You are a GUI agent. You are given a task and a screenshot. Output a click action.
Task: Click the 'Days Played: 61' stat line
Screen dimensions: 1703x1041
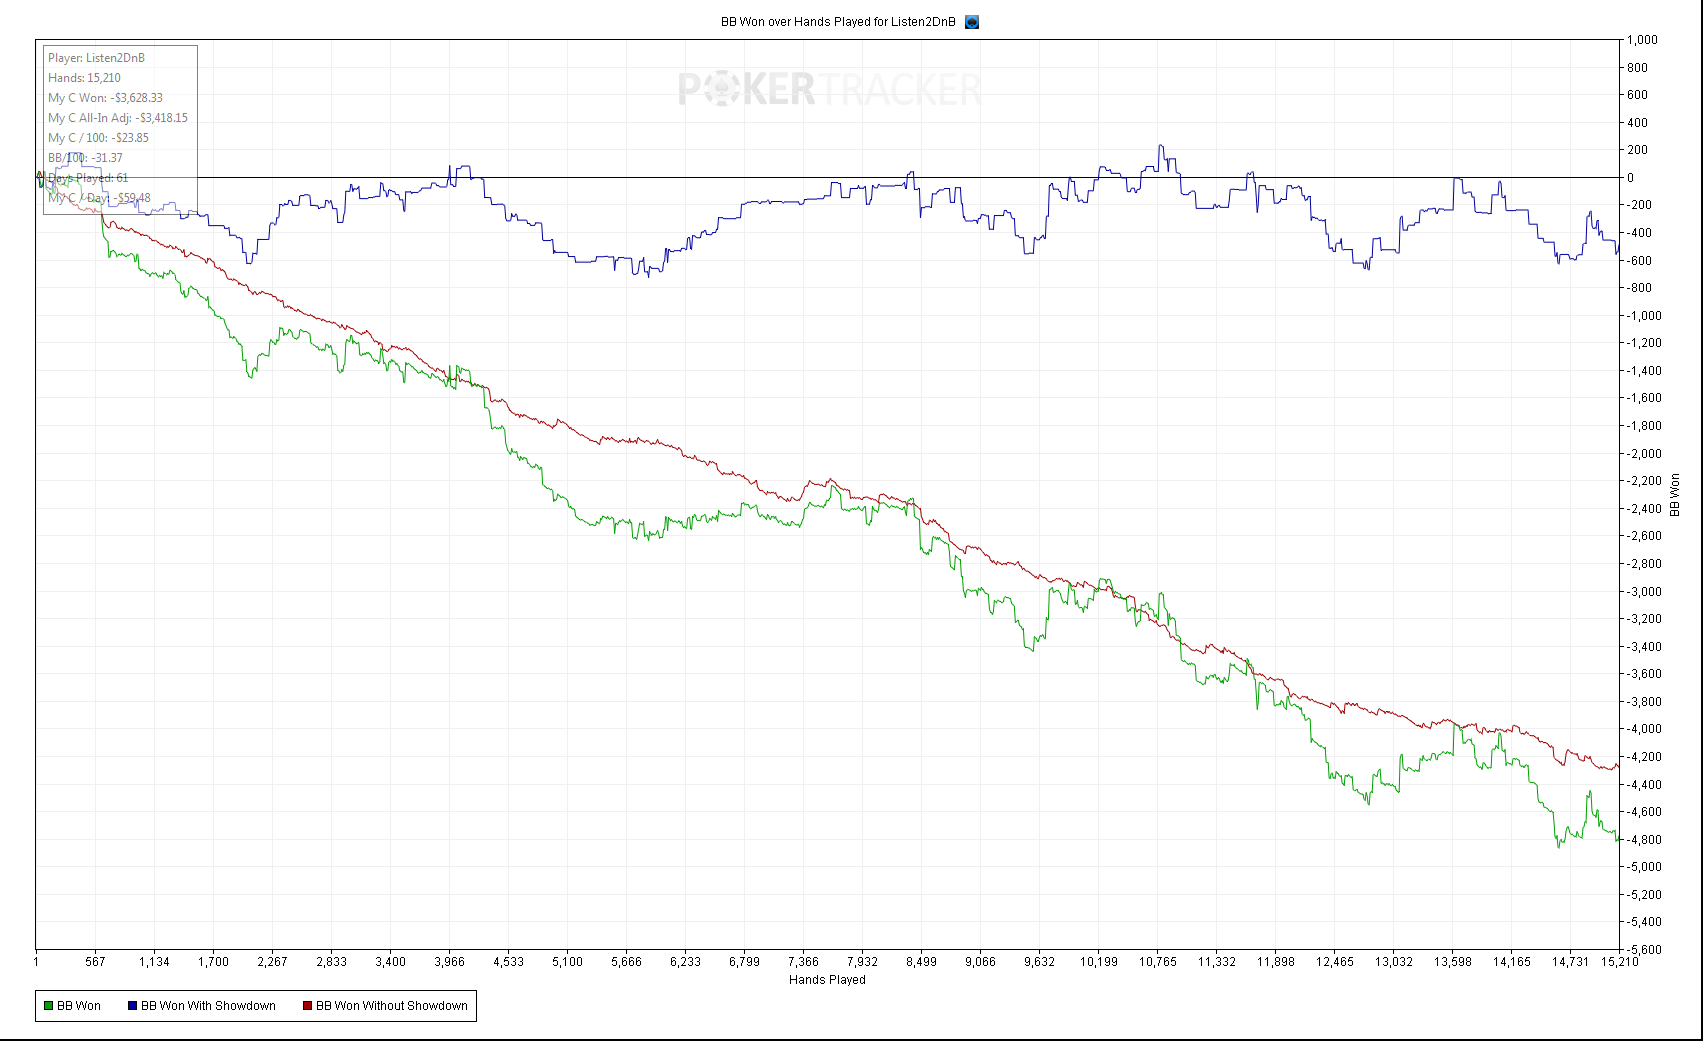point(88,178)
